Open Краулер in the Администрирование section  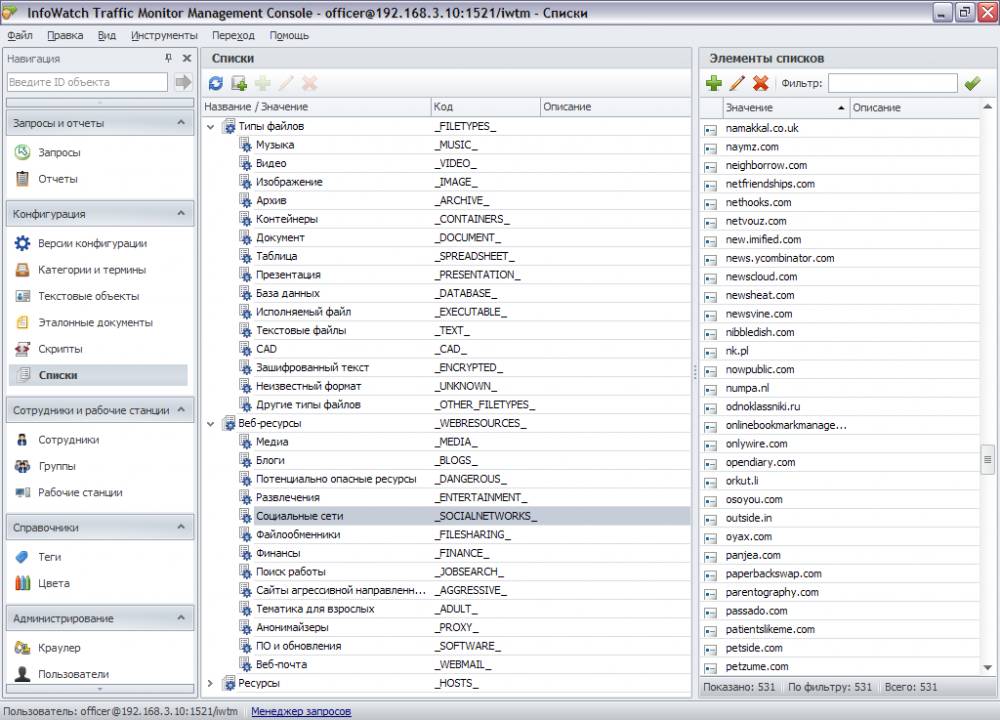click(x=59, y=648)
